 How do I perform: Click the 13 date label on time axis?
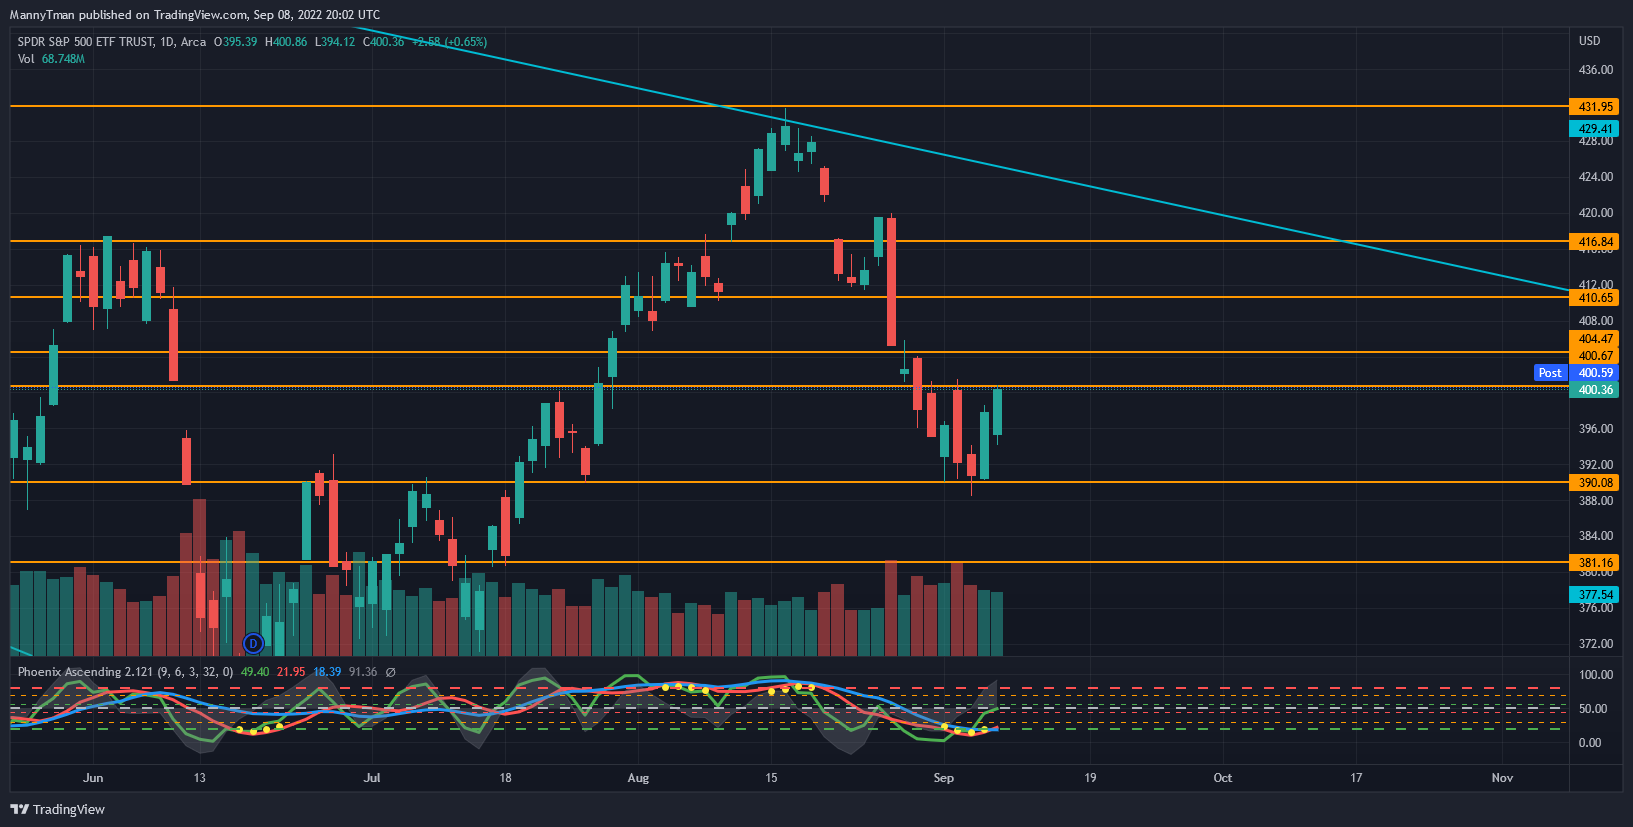(200, 778)
